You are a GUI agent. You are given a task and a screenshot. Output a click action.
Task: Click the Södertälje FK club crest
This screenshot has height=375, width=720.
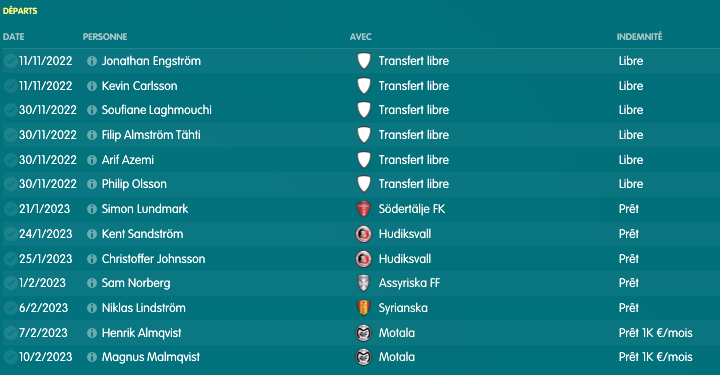(x=364, y=209)
